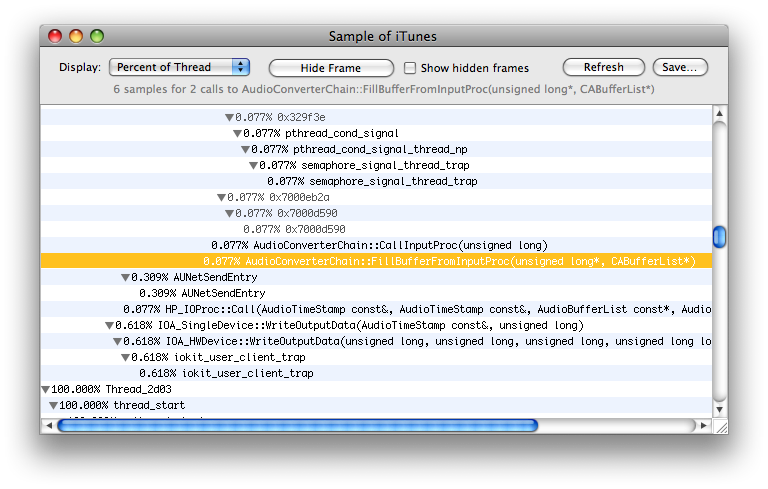
Task: Collapse the Thread_2d03 disclosure triangle
Action: 45,390
